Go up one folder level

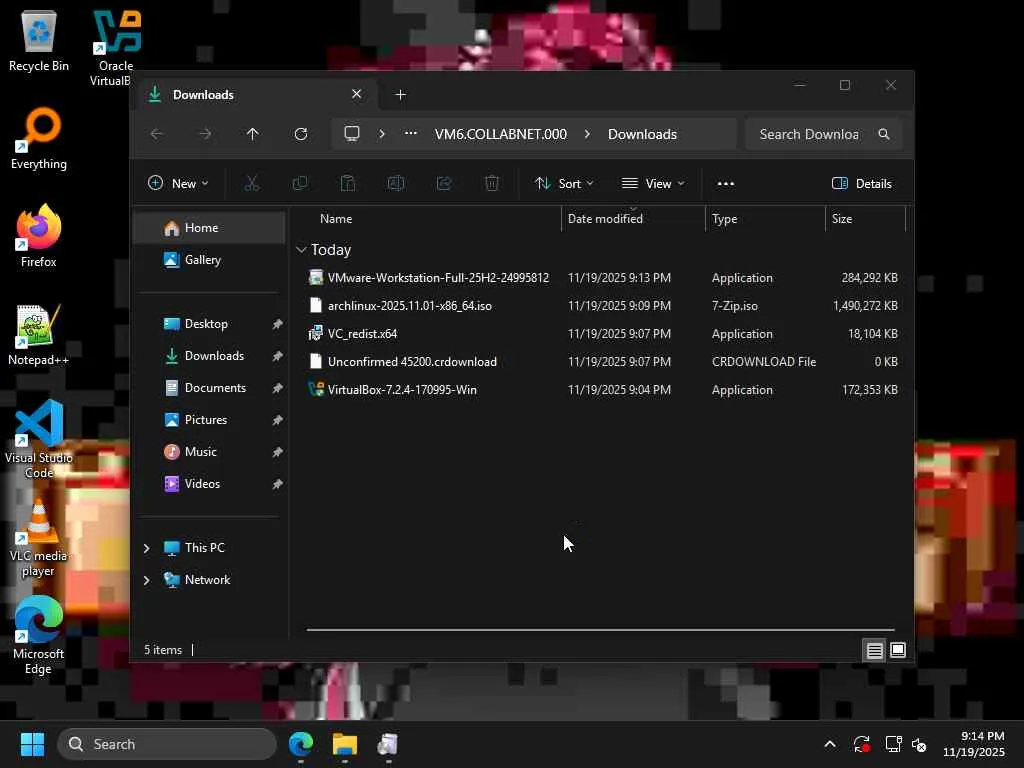pyautogui.click(x=252, y=134)
